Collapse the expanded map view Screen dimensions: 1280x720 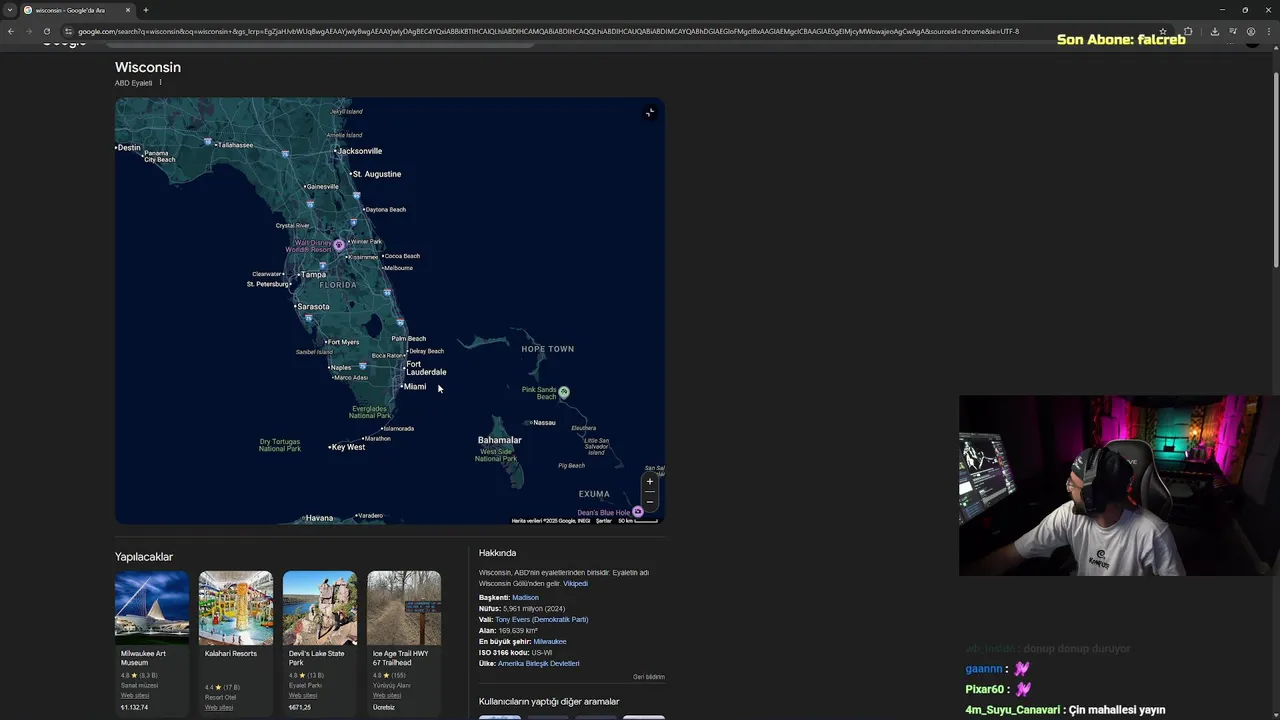[650, 112]
